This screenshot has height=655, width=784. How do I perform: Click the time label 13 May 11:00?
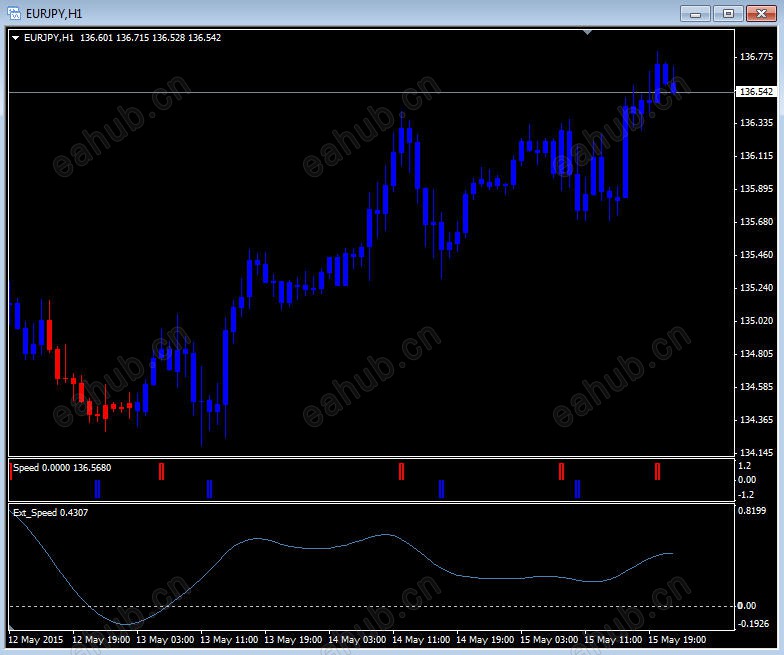click(x=229, y=640)
